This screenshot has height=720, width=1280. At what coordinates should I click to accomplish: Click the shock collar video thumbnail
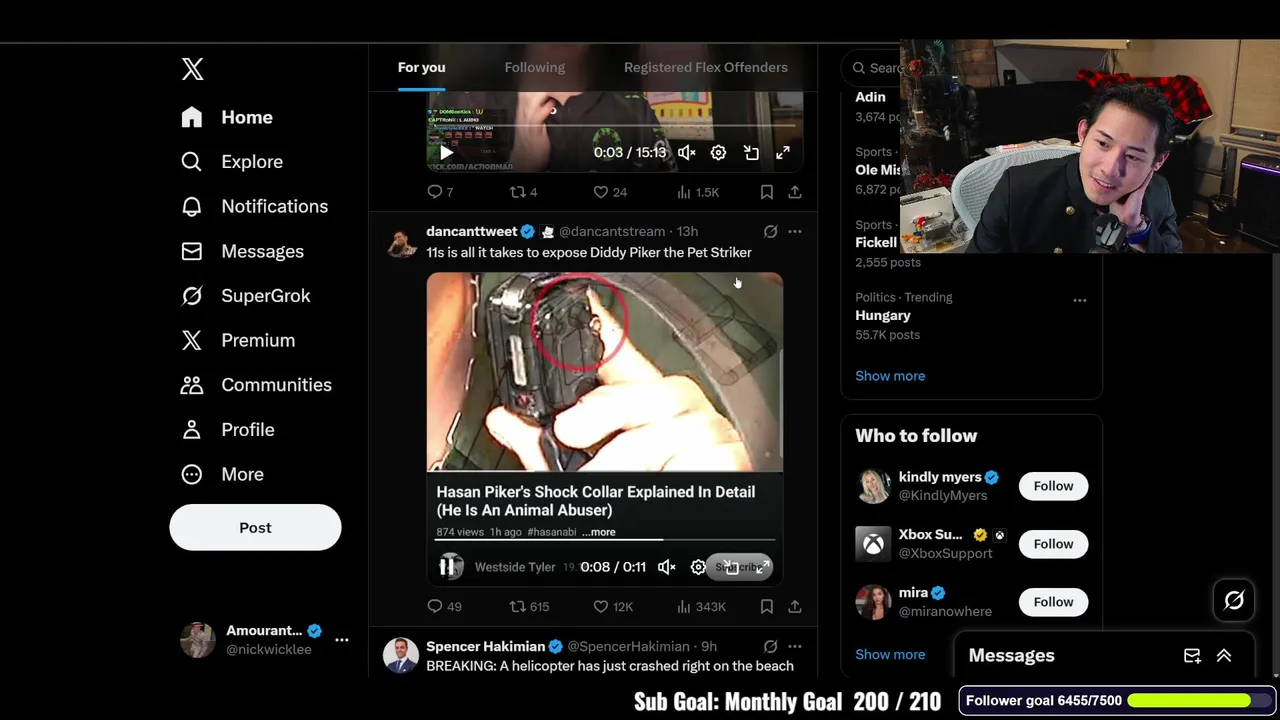[605, 372]
